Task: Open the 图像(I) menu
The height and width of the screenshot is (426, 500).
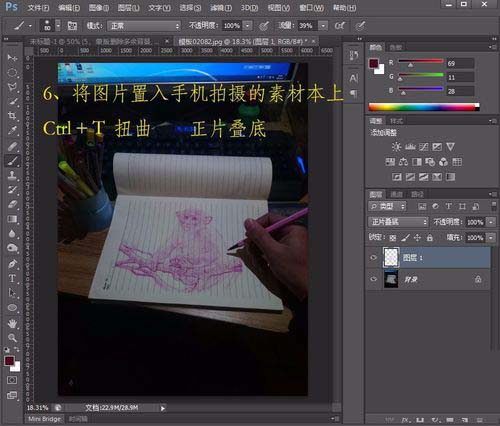Action: 99,8
